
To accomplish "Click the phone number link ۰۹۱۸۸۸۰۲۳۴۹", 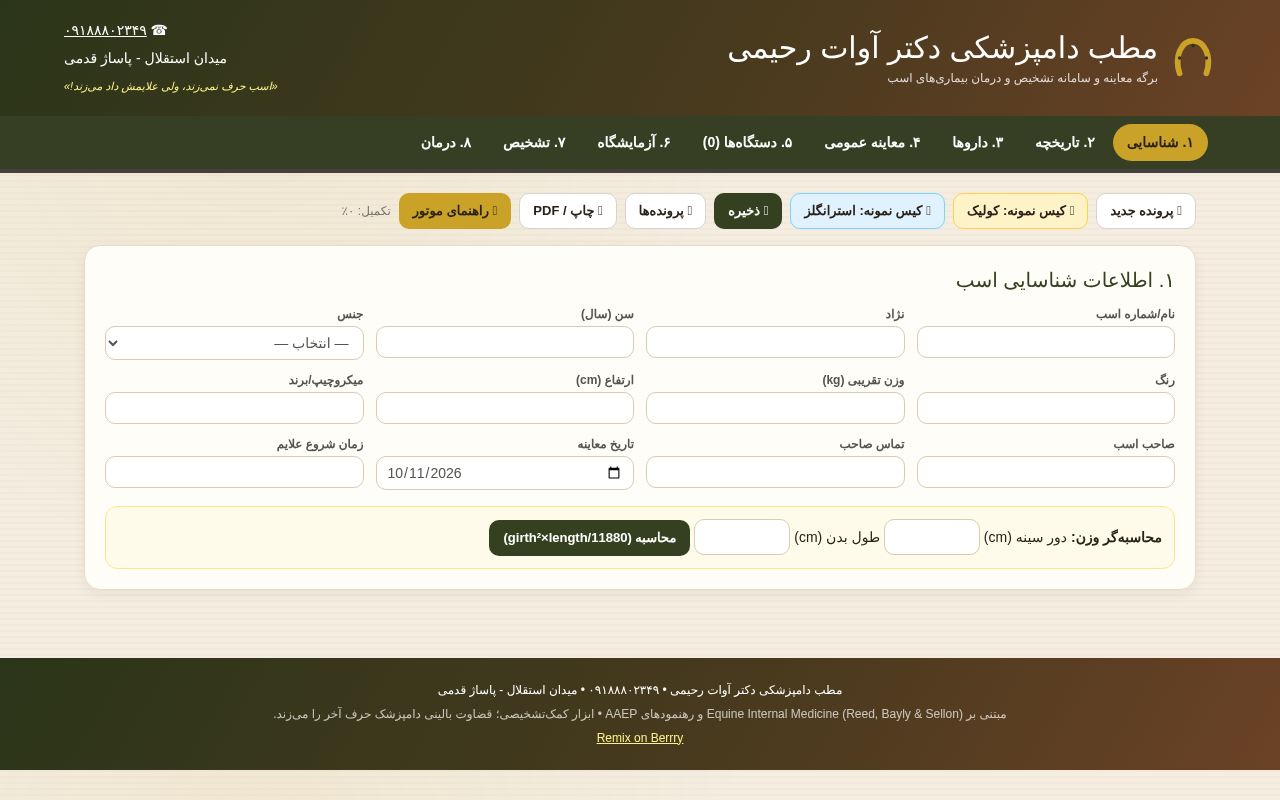I will tap(105, 30).
